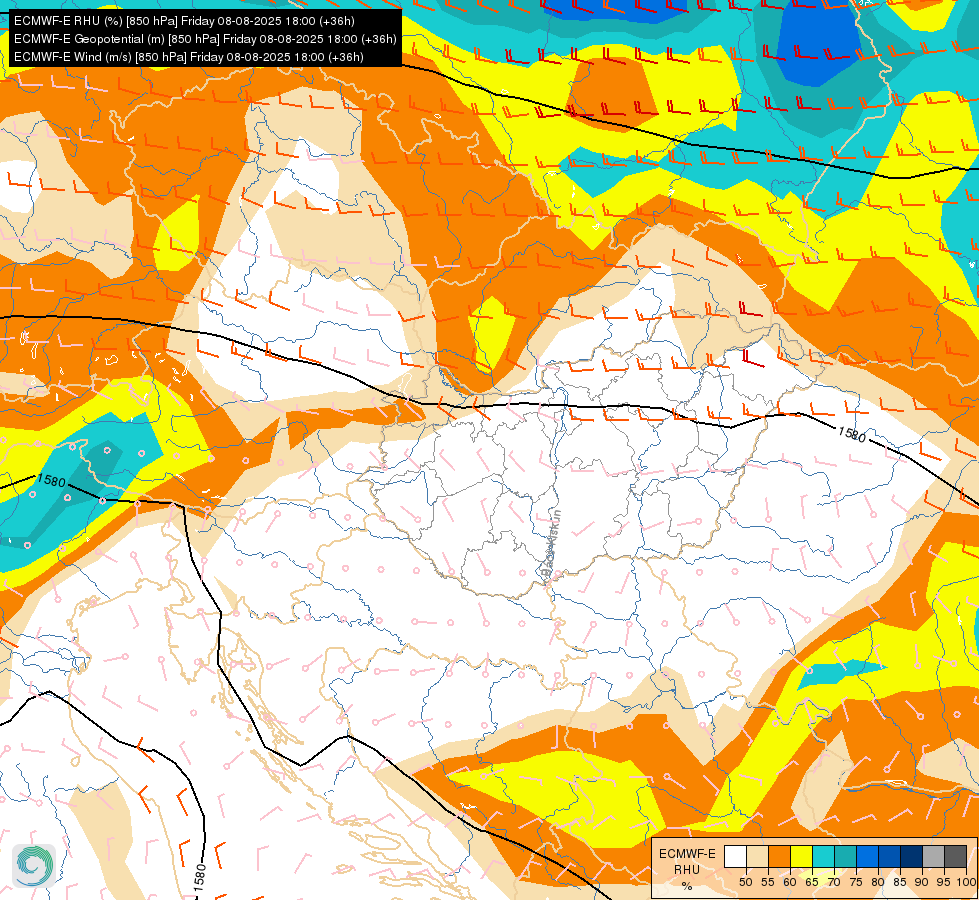Click the legend tick label 95
Screen dimensions: 979x900
(x=944, y=882)
